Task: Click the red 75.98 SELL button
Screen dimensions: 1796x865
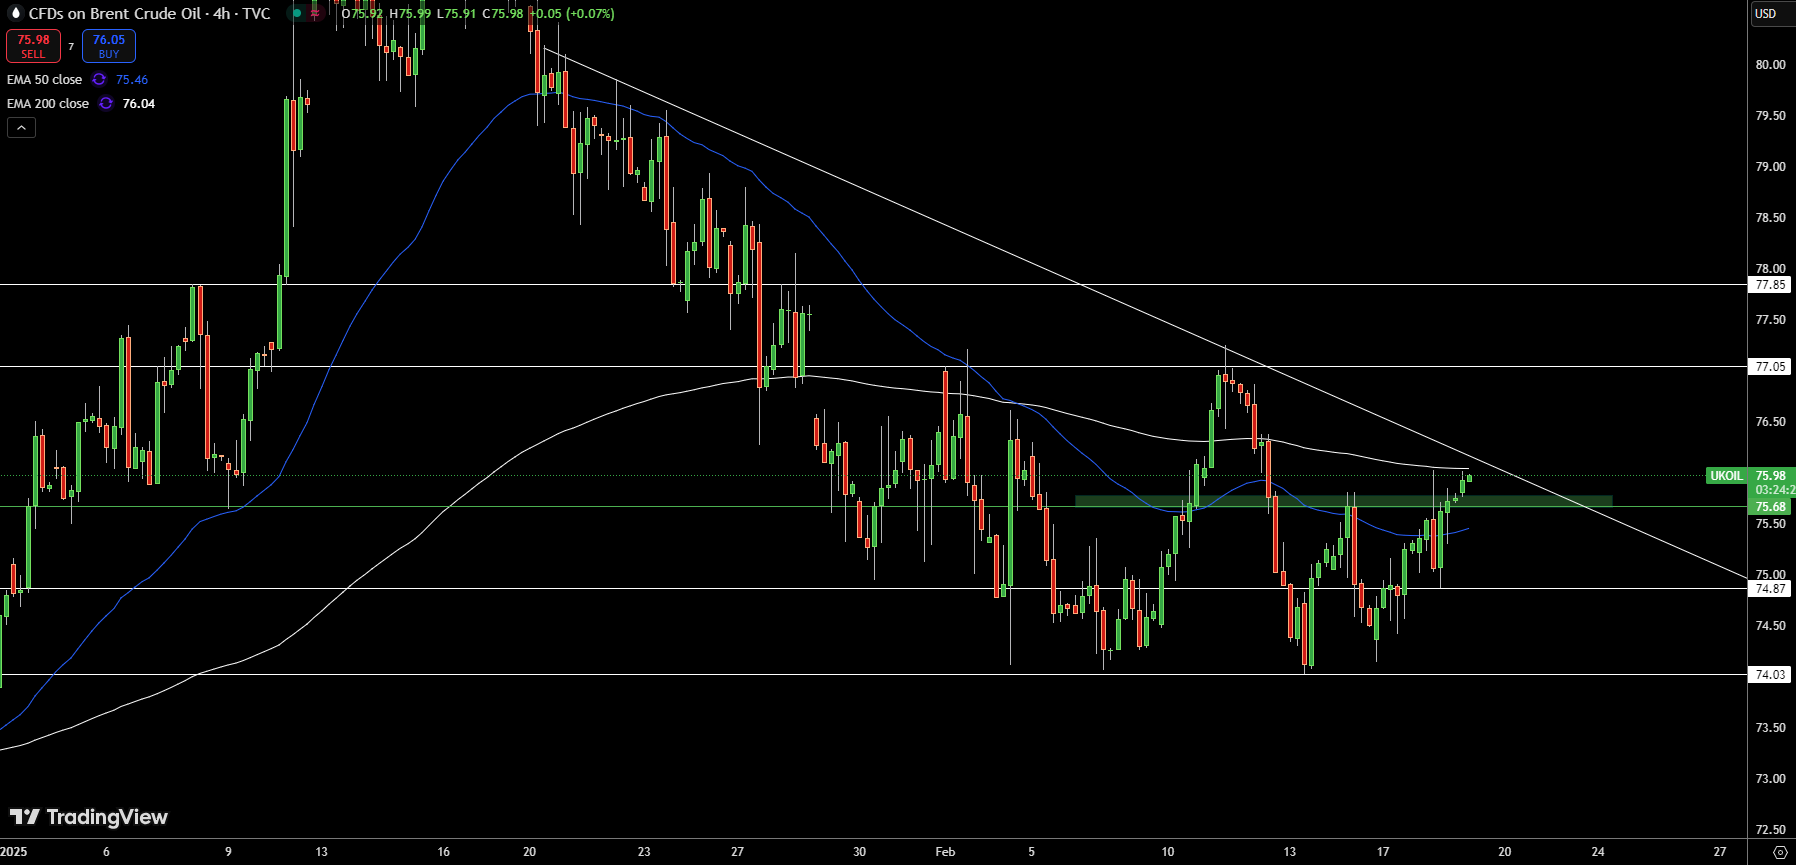Action: pyautogui.click(x=33, y=46)
